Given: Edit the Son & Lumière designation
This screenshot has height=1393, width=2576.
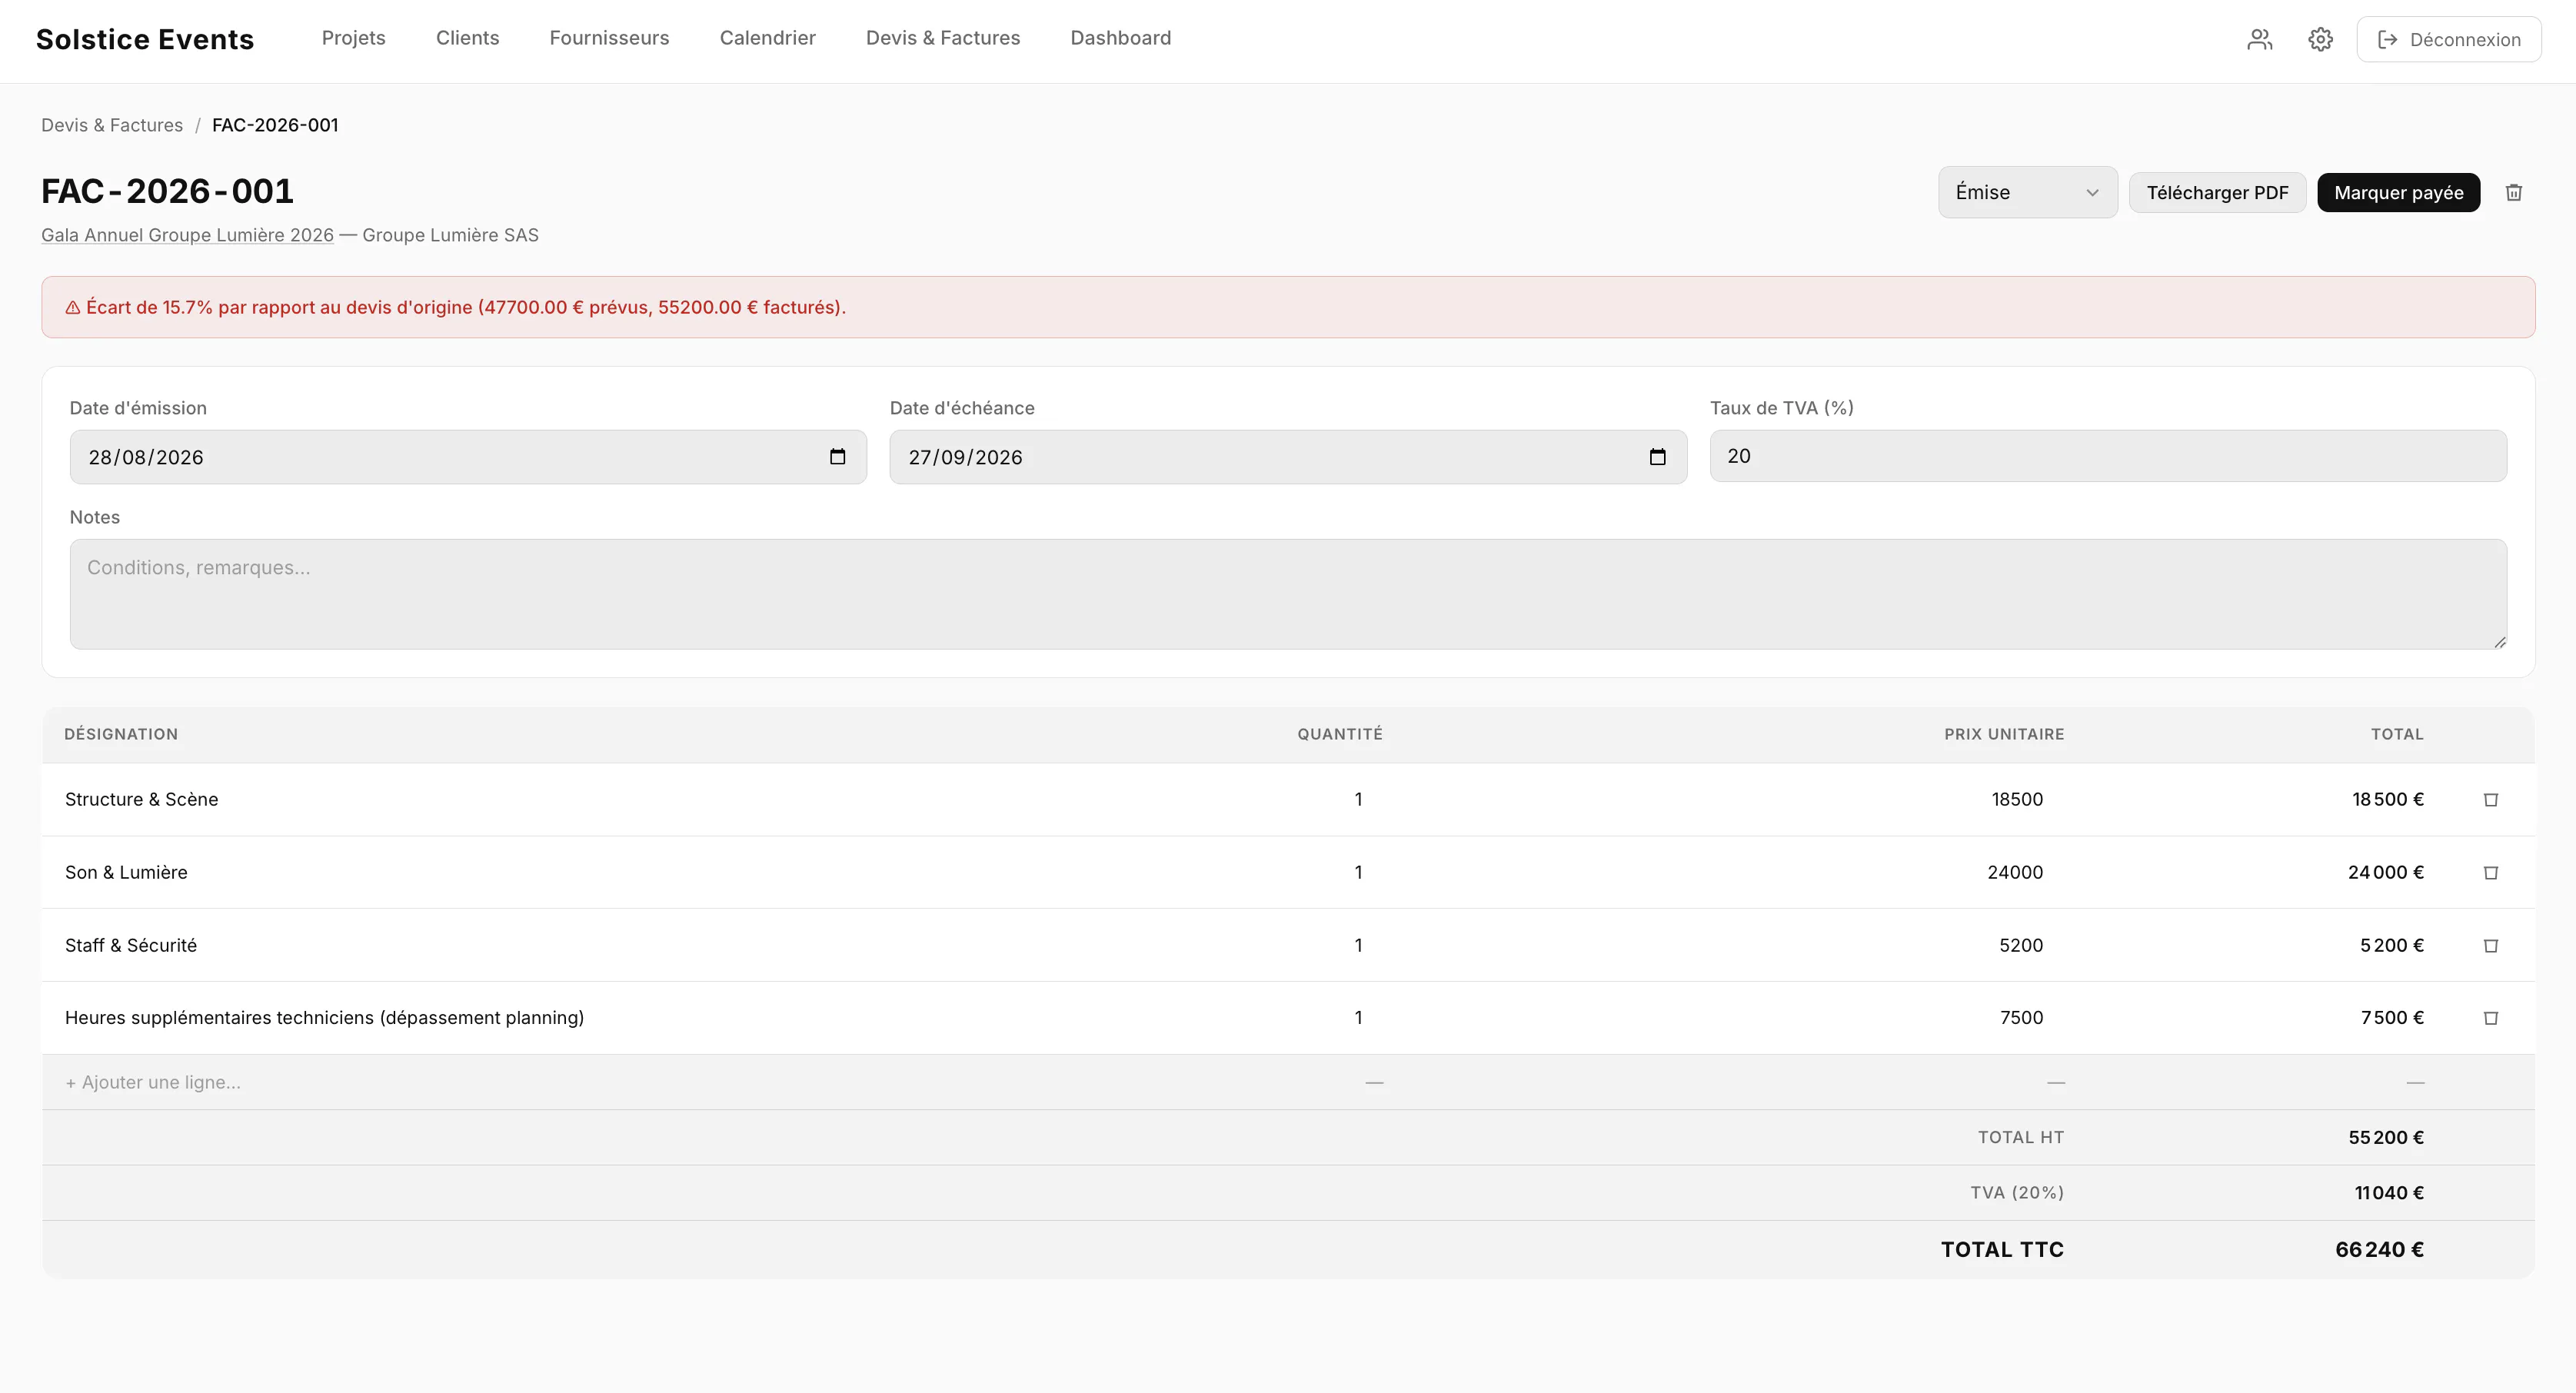Looking at the screenshot, I should pos(126,872).
